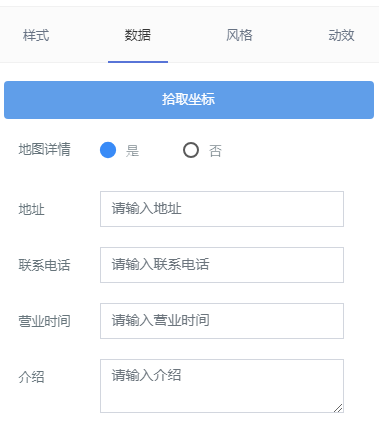This screenshot has height=437, width=379.
Task: Select the 风格 tab
Action: tap(239, 35)
